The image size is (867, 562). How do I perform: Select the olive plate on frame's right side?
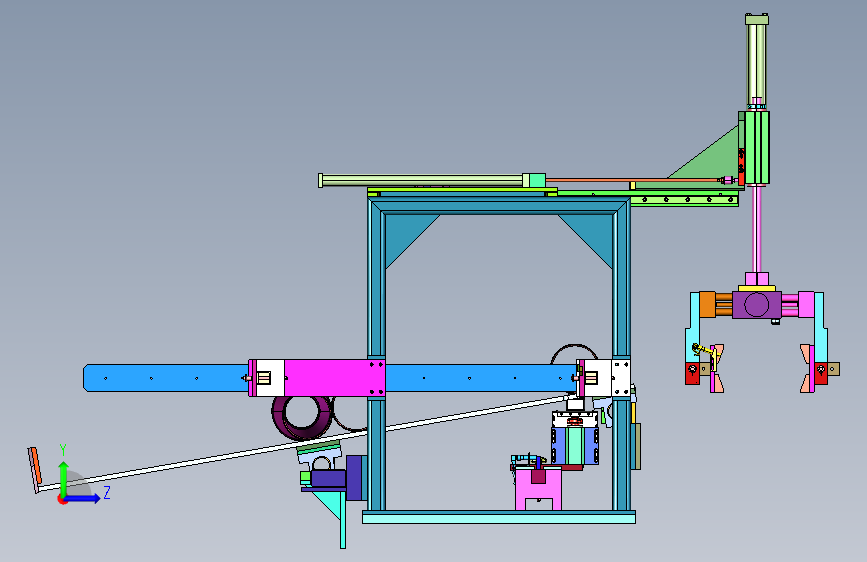tap(636, 446)
